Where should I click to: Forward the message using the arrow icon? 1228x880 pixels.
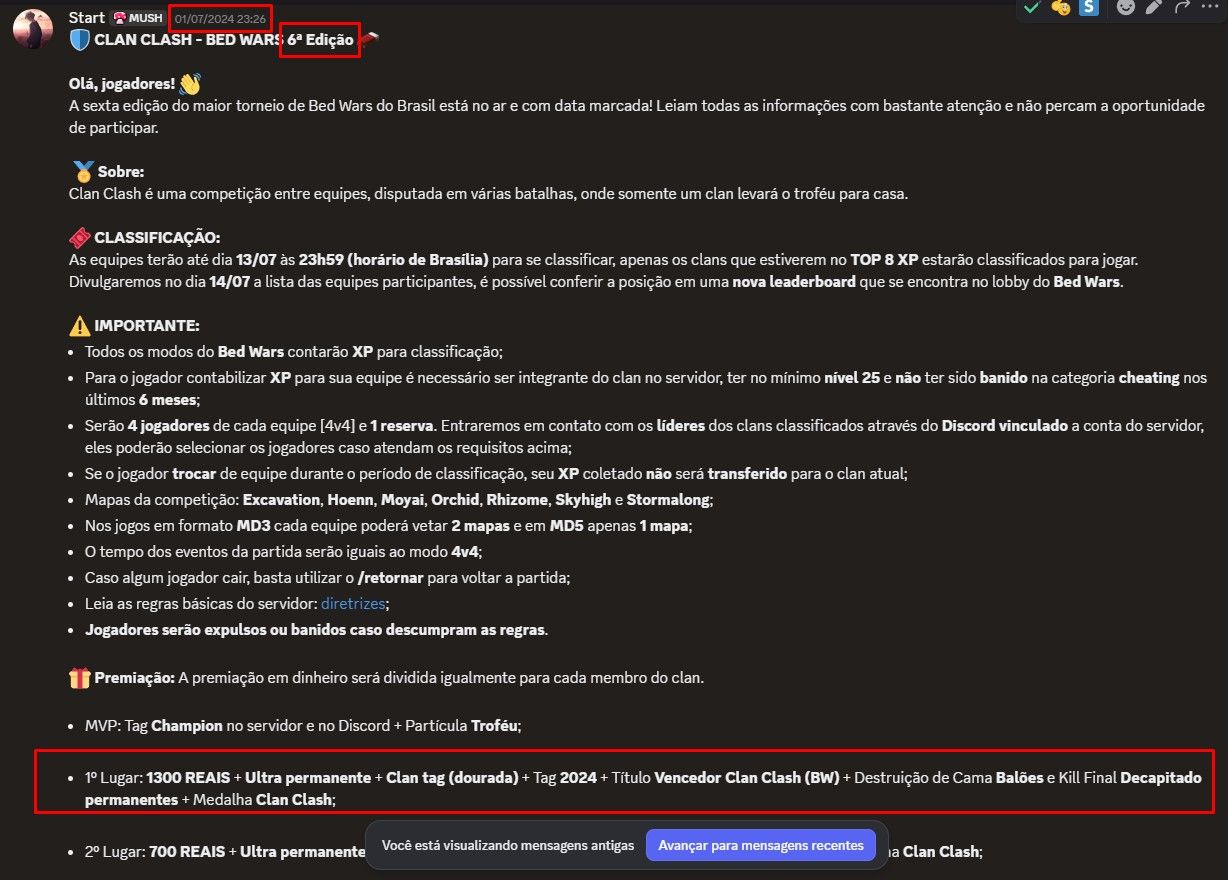click(x=1181, y=7)
